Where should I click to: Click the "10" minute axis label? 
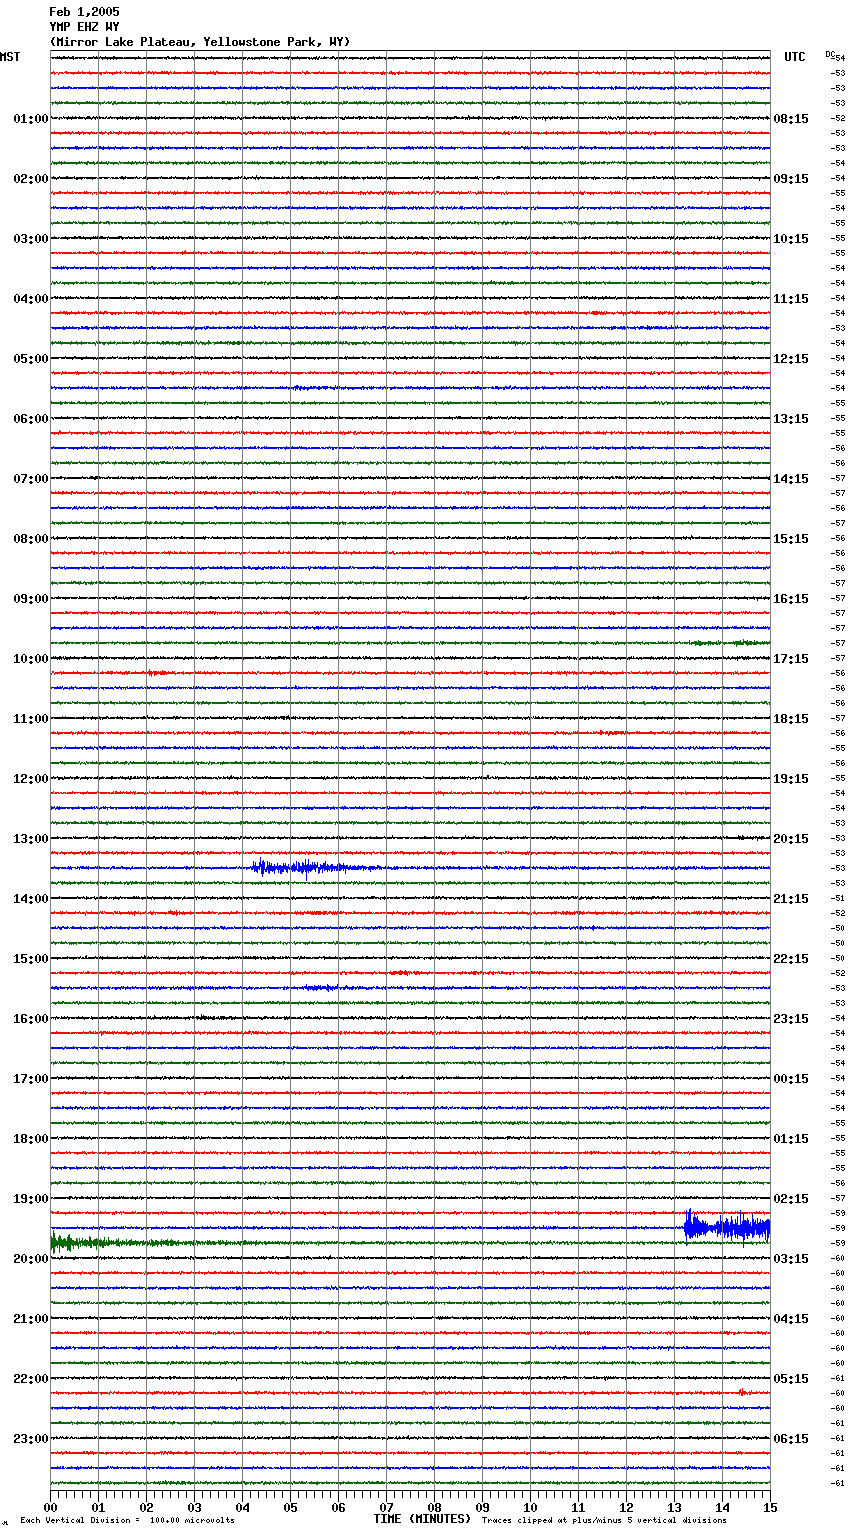pyautogui.click(x=530, y=1507)
